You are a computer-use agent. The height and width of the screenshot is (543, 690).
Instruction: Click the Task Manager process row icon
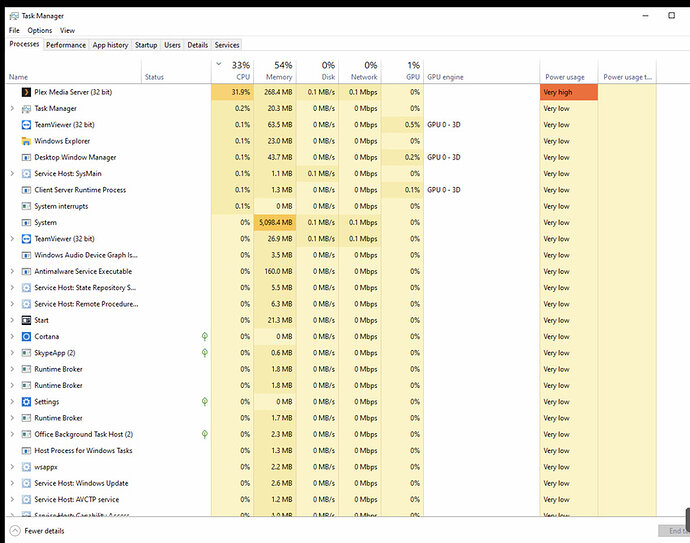[x=26, y=108]
